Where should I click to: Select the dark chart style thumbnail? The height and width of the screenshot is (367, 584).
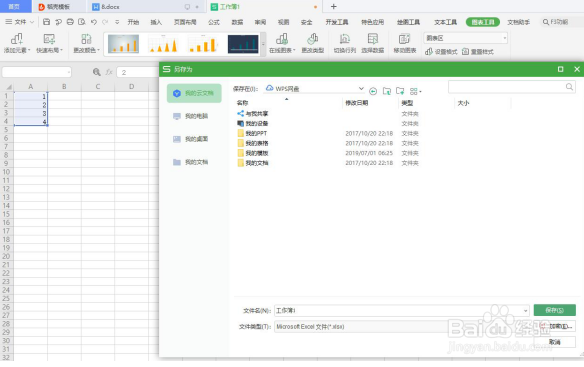tap(243, 44)
